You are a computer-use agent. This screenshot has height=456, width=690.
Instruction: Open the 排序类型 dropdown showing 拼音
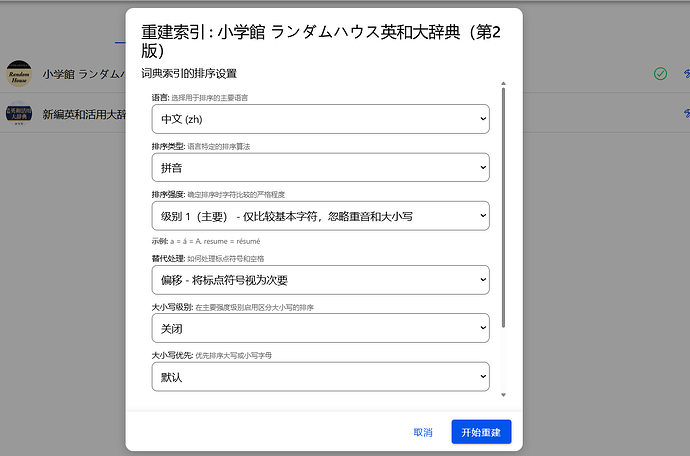(320, 167)
